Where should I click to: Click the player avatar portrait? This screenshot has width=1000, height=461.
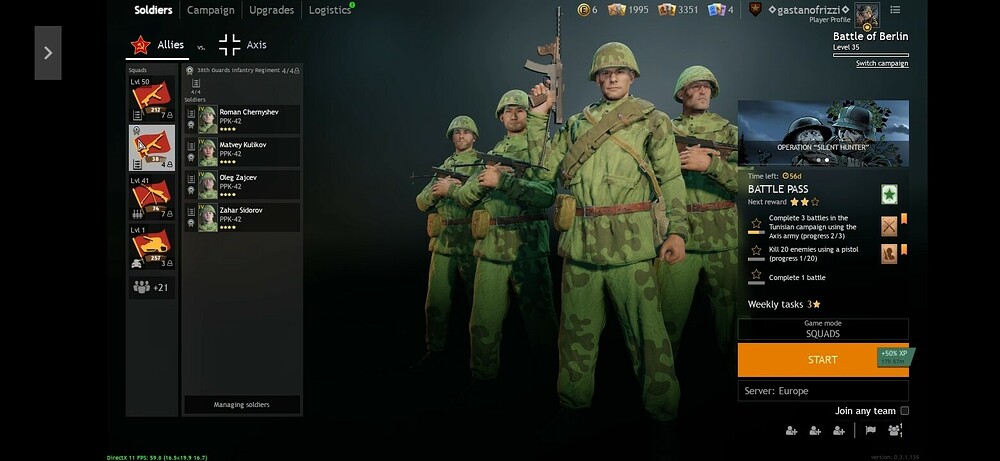(867, 15)
